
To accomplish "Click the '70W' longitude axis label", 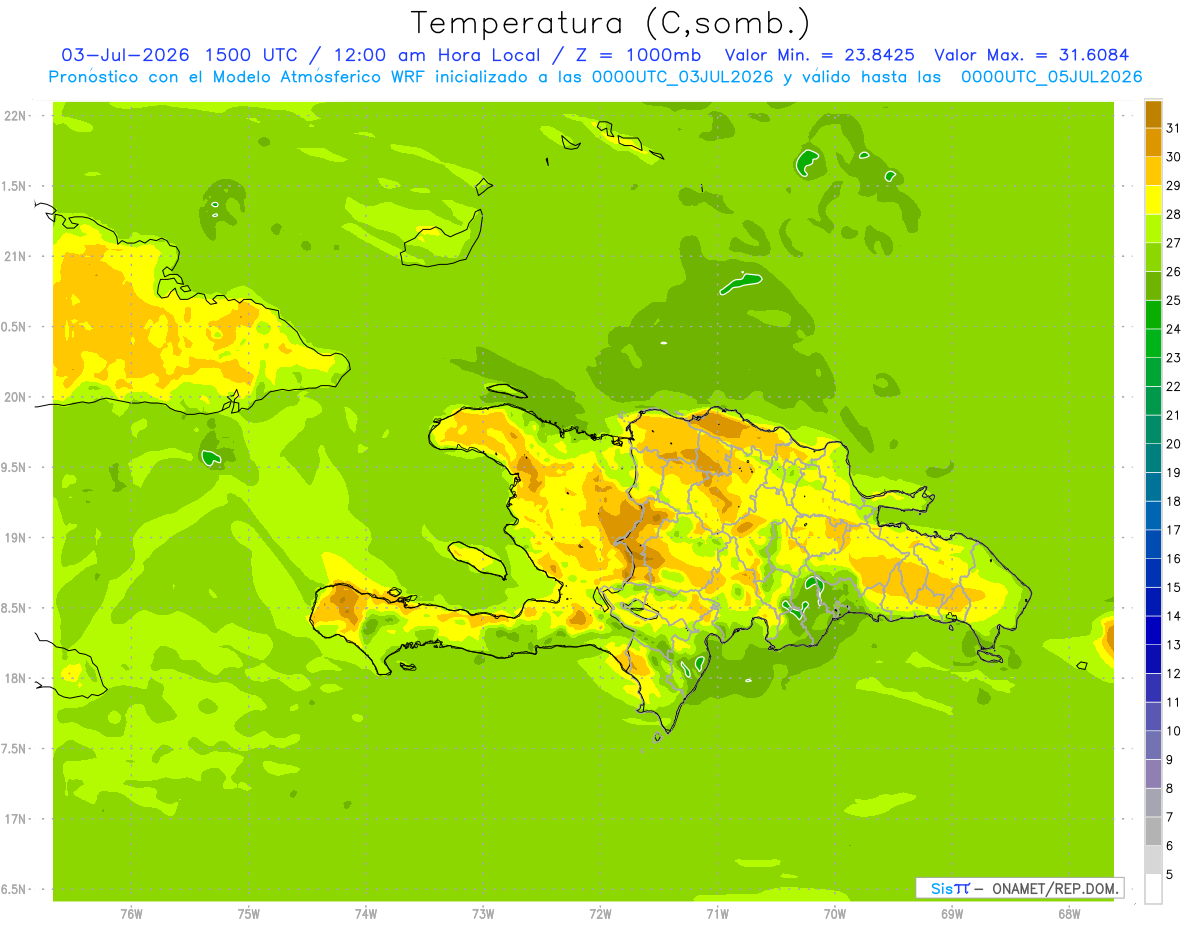I will pos(835,914).
